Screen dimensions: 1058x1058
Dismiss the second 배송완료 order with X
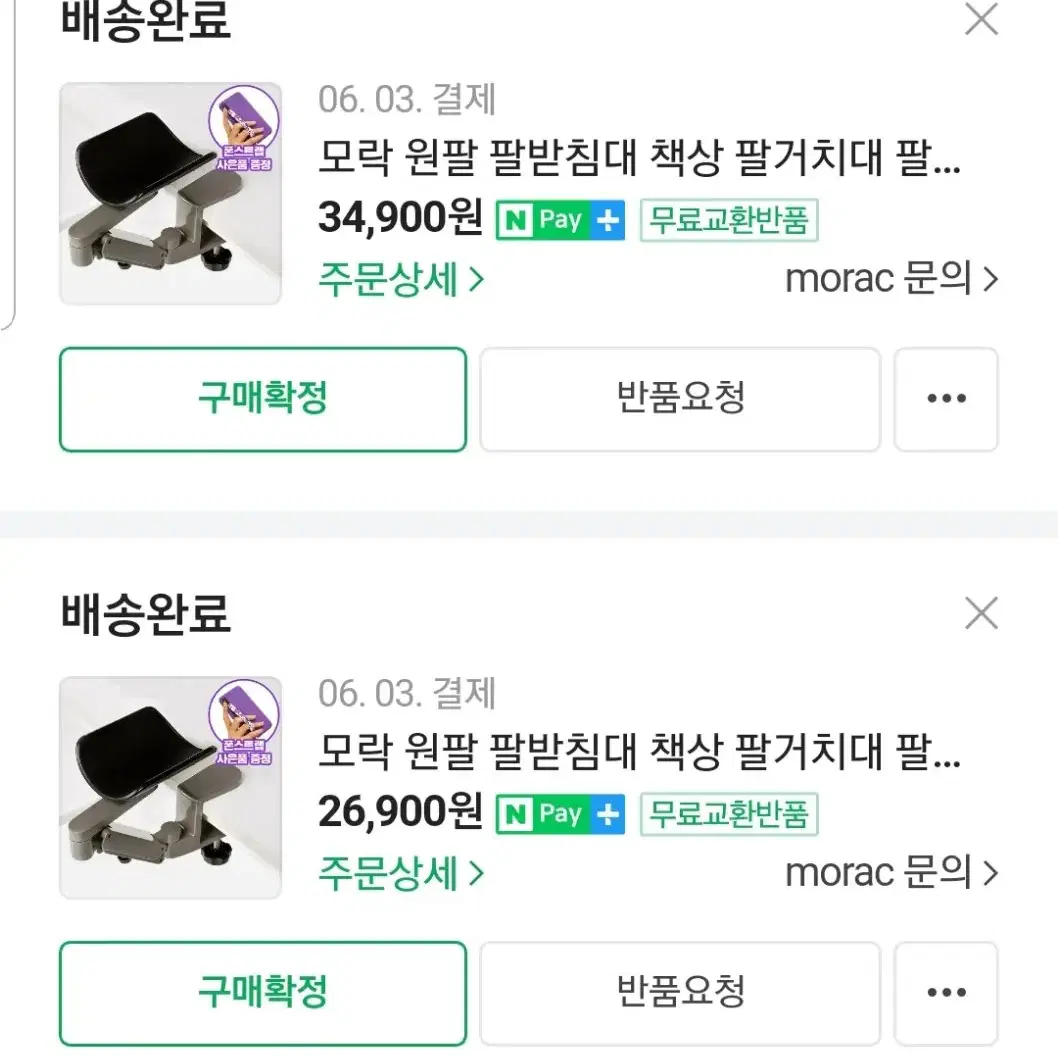pyautogui.click(x=981, y=613)
